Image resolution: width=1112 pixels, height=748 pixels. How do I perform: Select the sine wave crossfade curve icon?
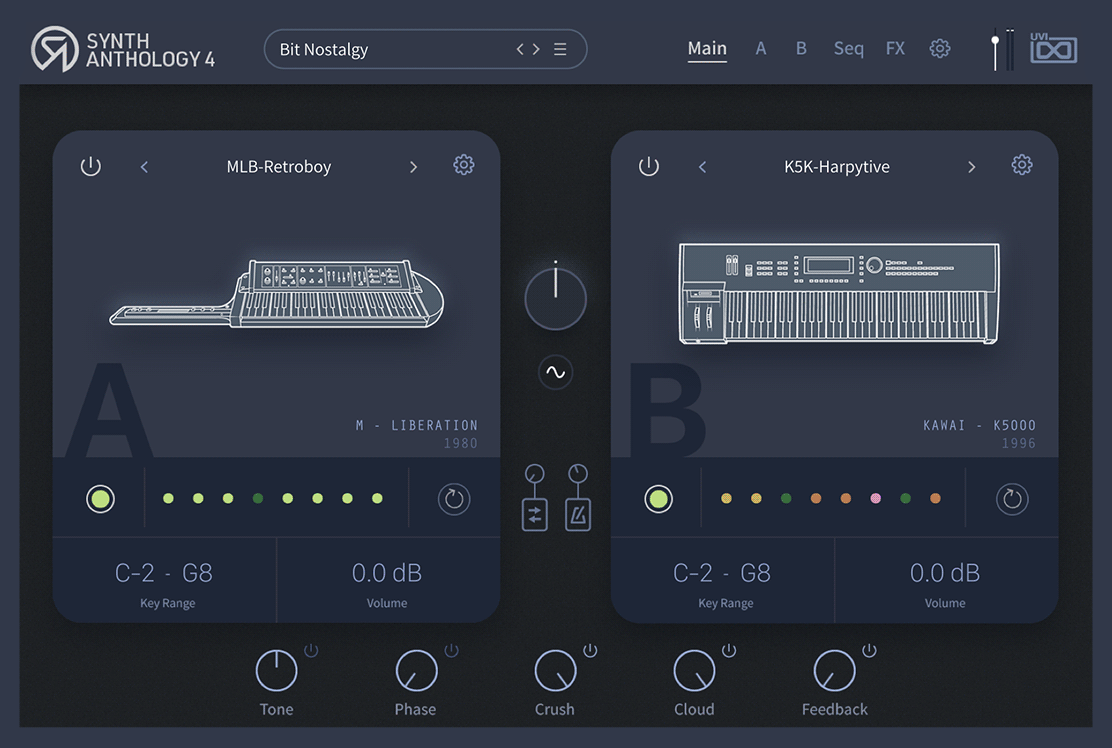(555, 372)
